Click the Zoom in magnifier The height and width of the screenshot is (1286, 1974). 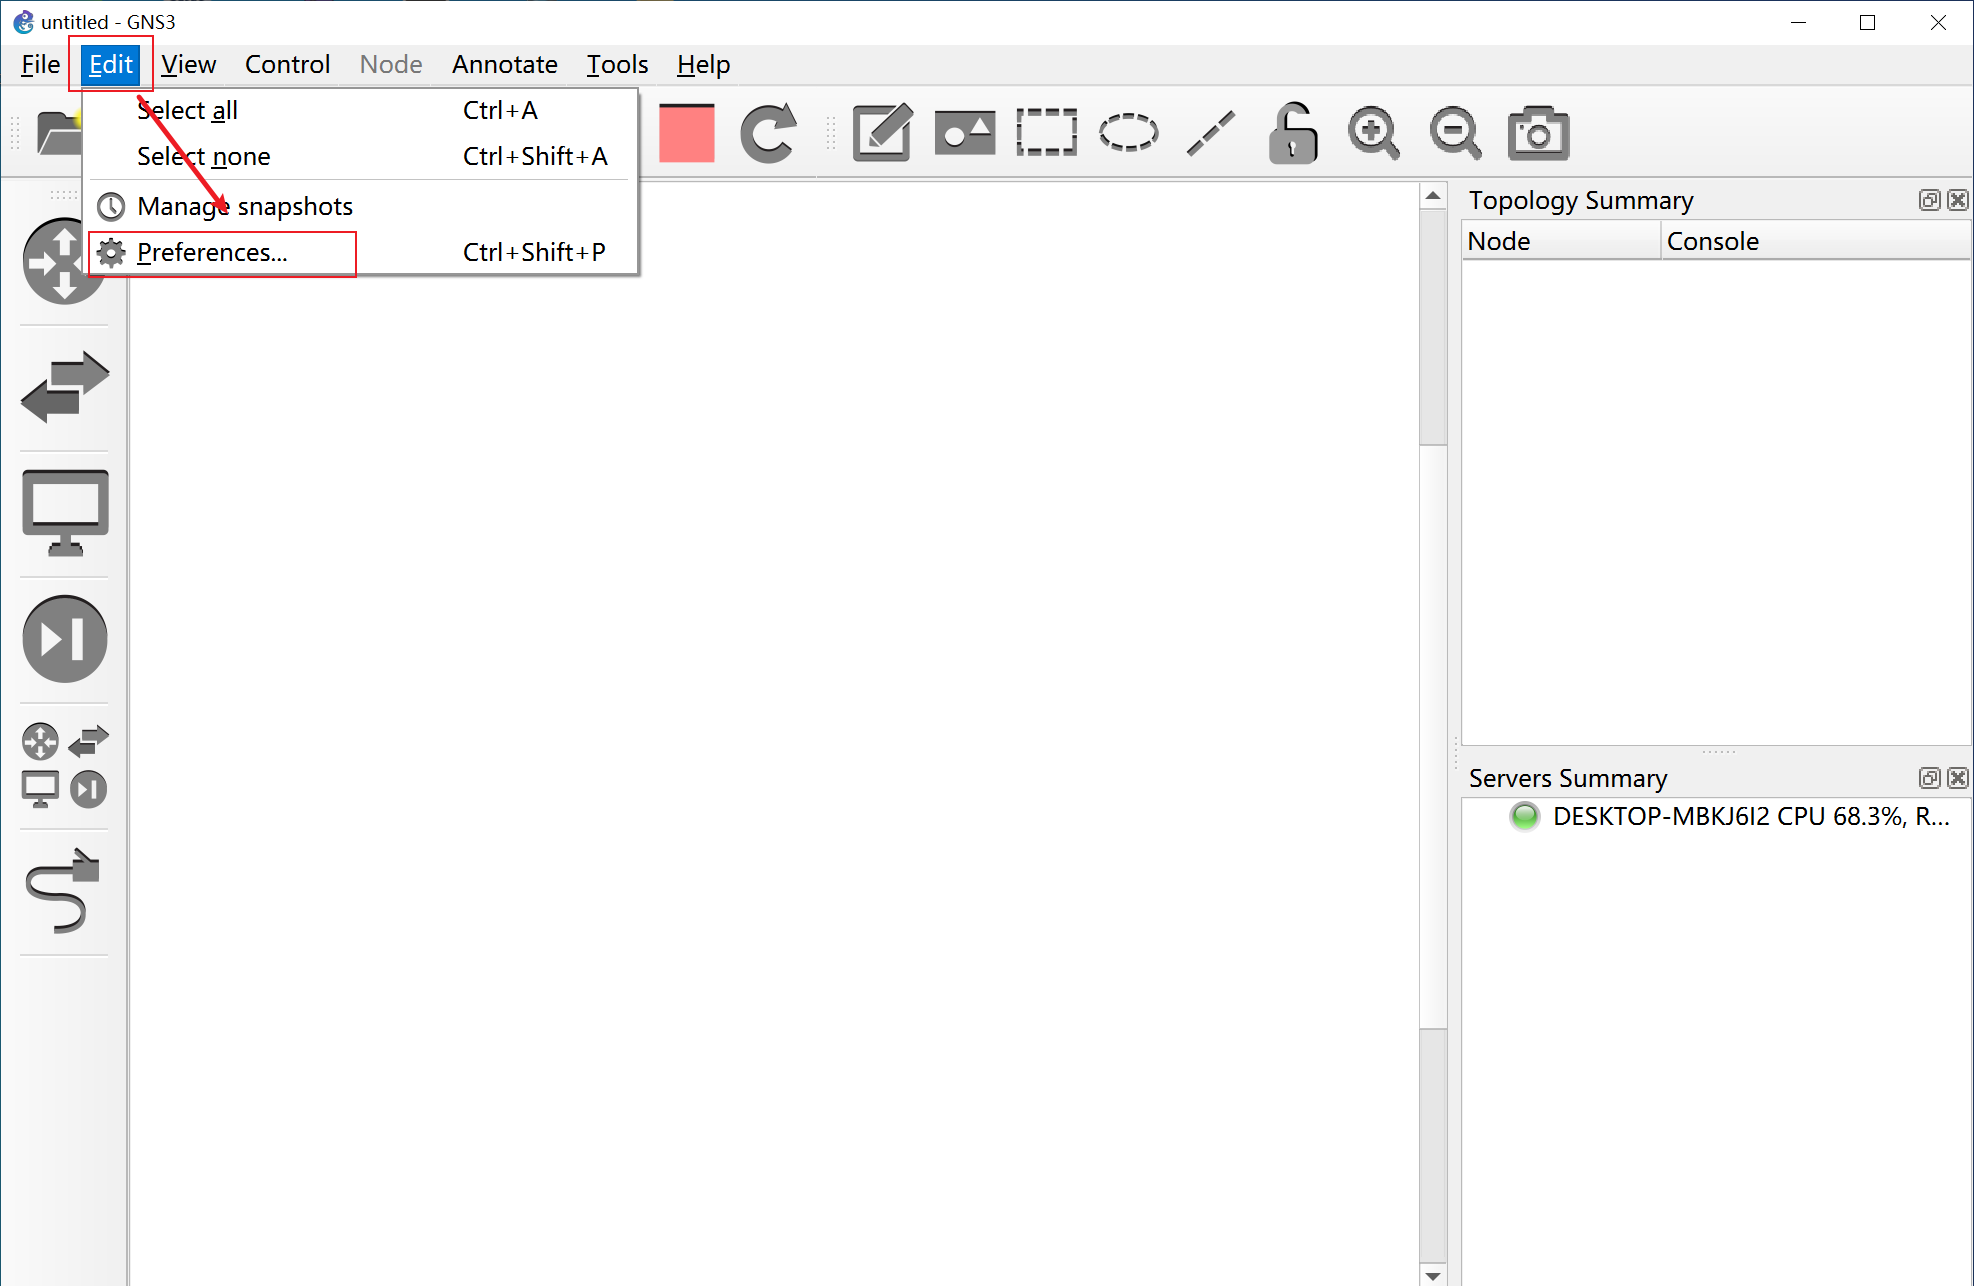tap(1373, 133)
